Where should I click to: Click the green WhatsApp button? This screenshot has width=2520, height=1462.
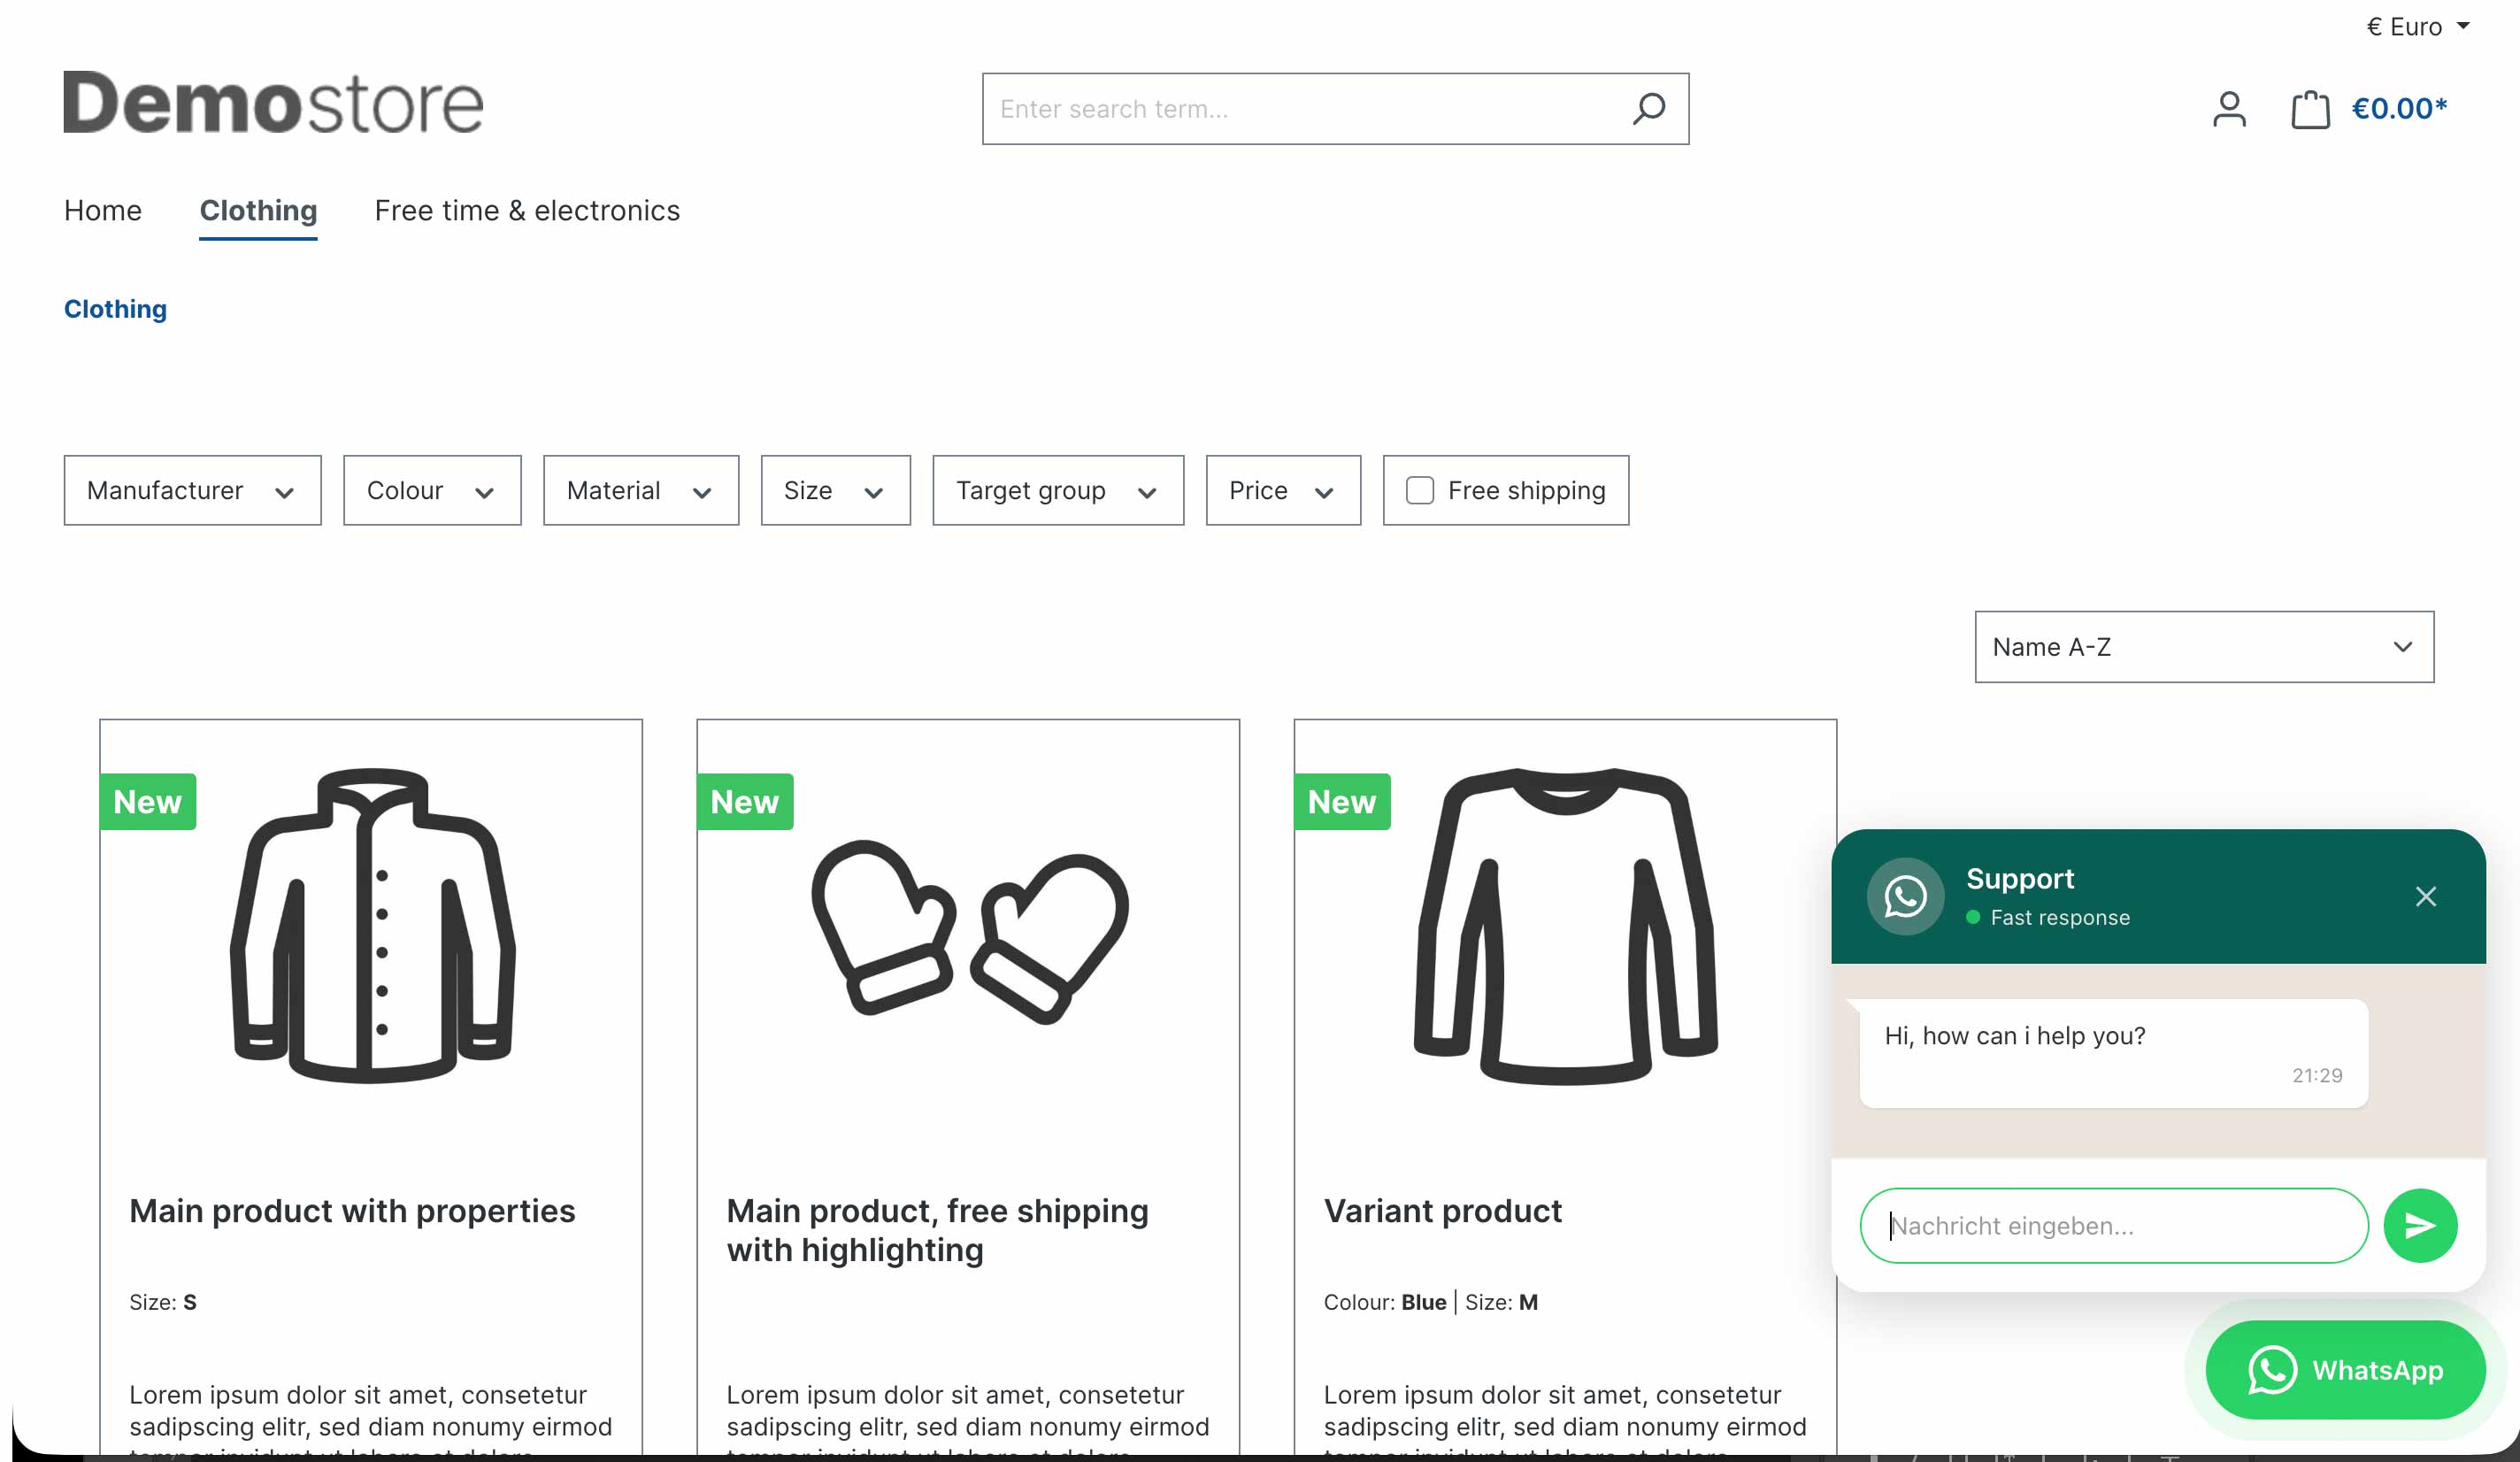click(x=2345, y=1370)
